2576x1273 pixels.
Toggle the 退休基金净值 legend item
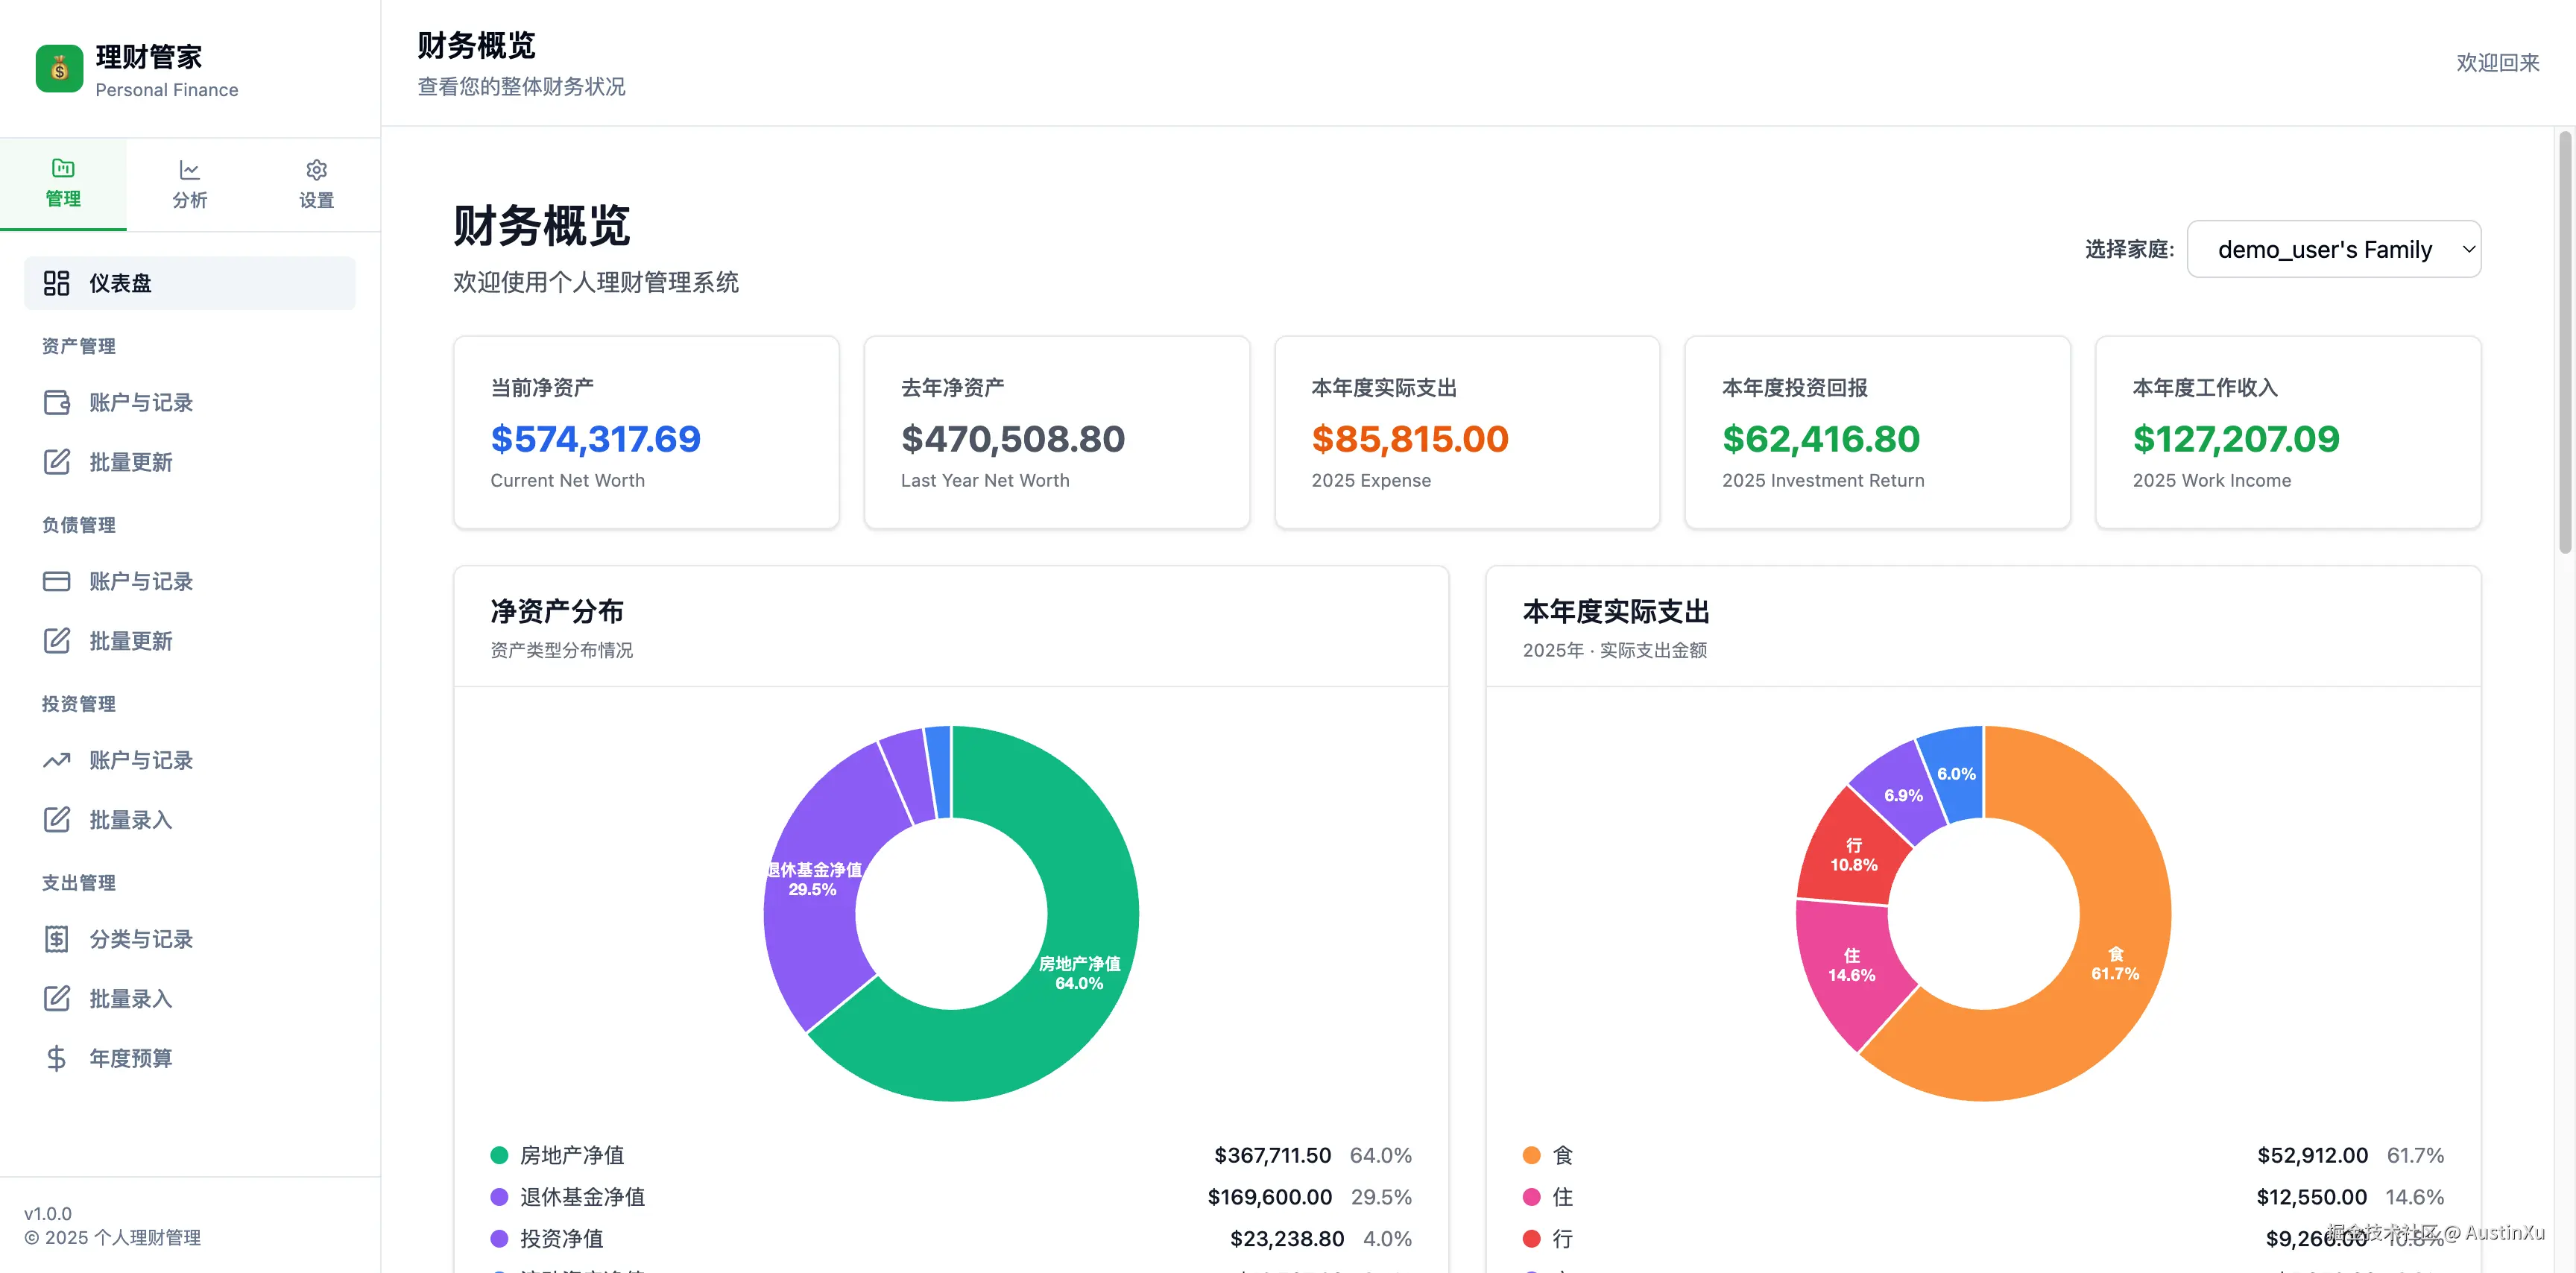[x=582, y=1196]
